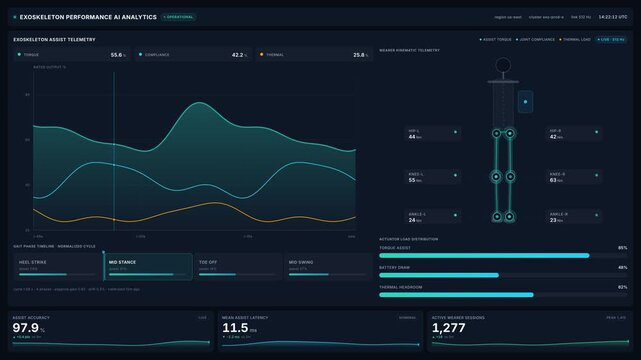The height and width of the screenshot is (360, 641).
Task: Click the HIP-L card status dot
Action: [455, 132]
